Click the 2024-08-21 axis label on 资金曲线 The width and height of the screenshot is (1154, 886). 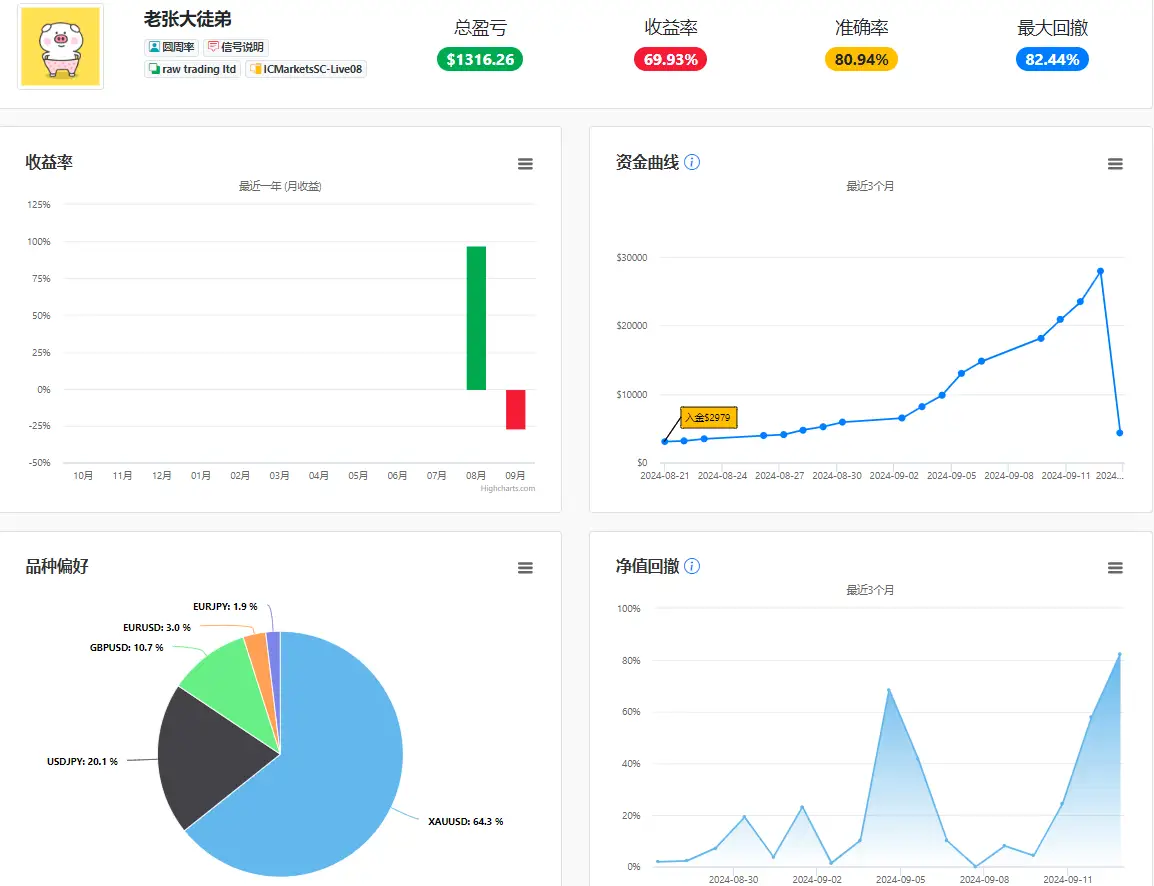665,475
